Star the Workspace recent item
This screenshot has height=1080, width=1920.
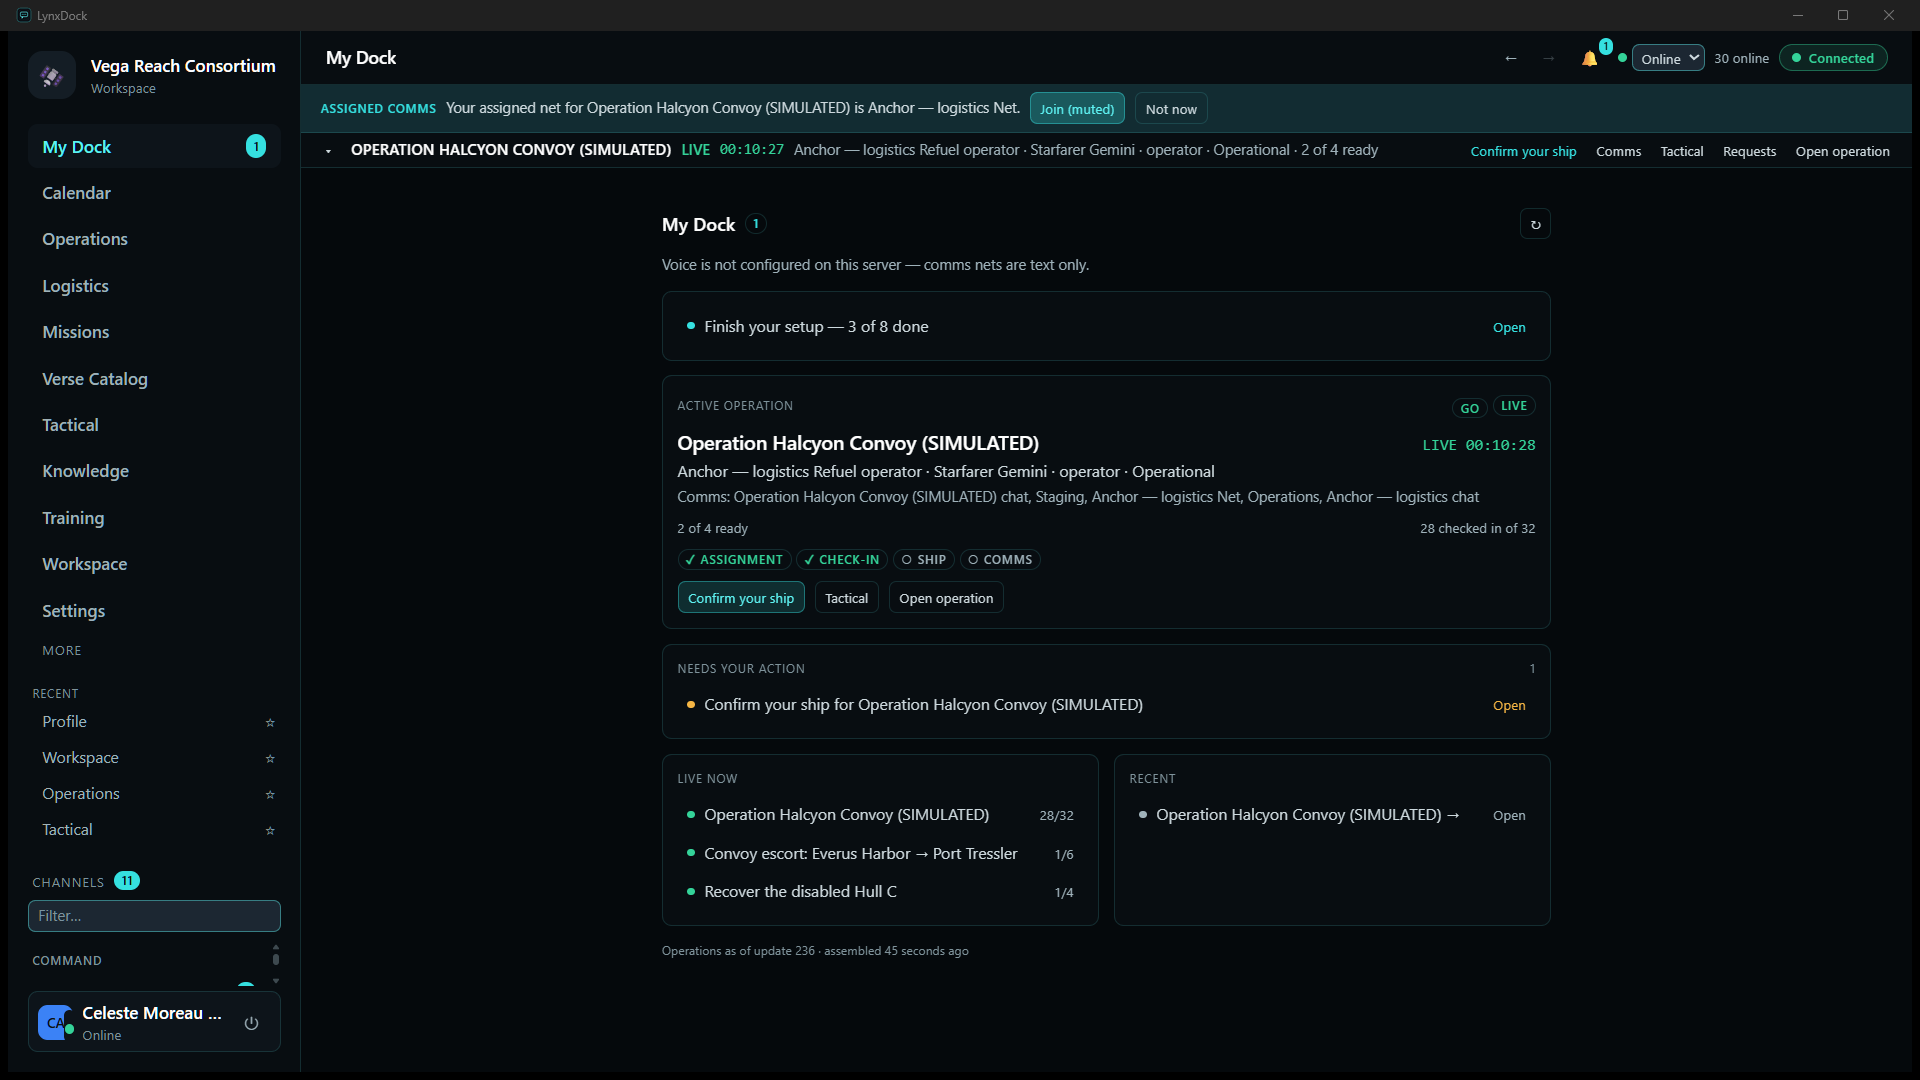[269, 758]
